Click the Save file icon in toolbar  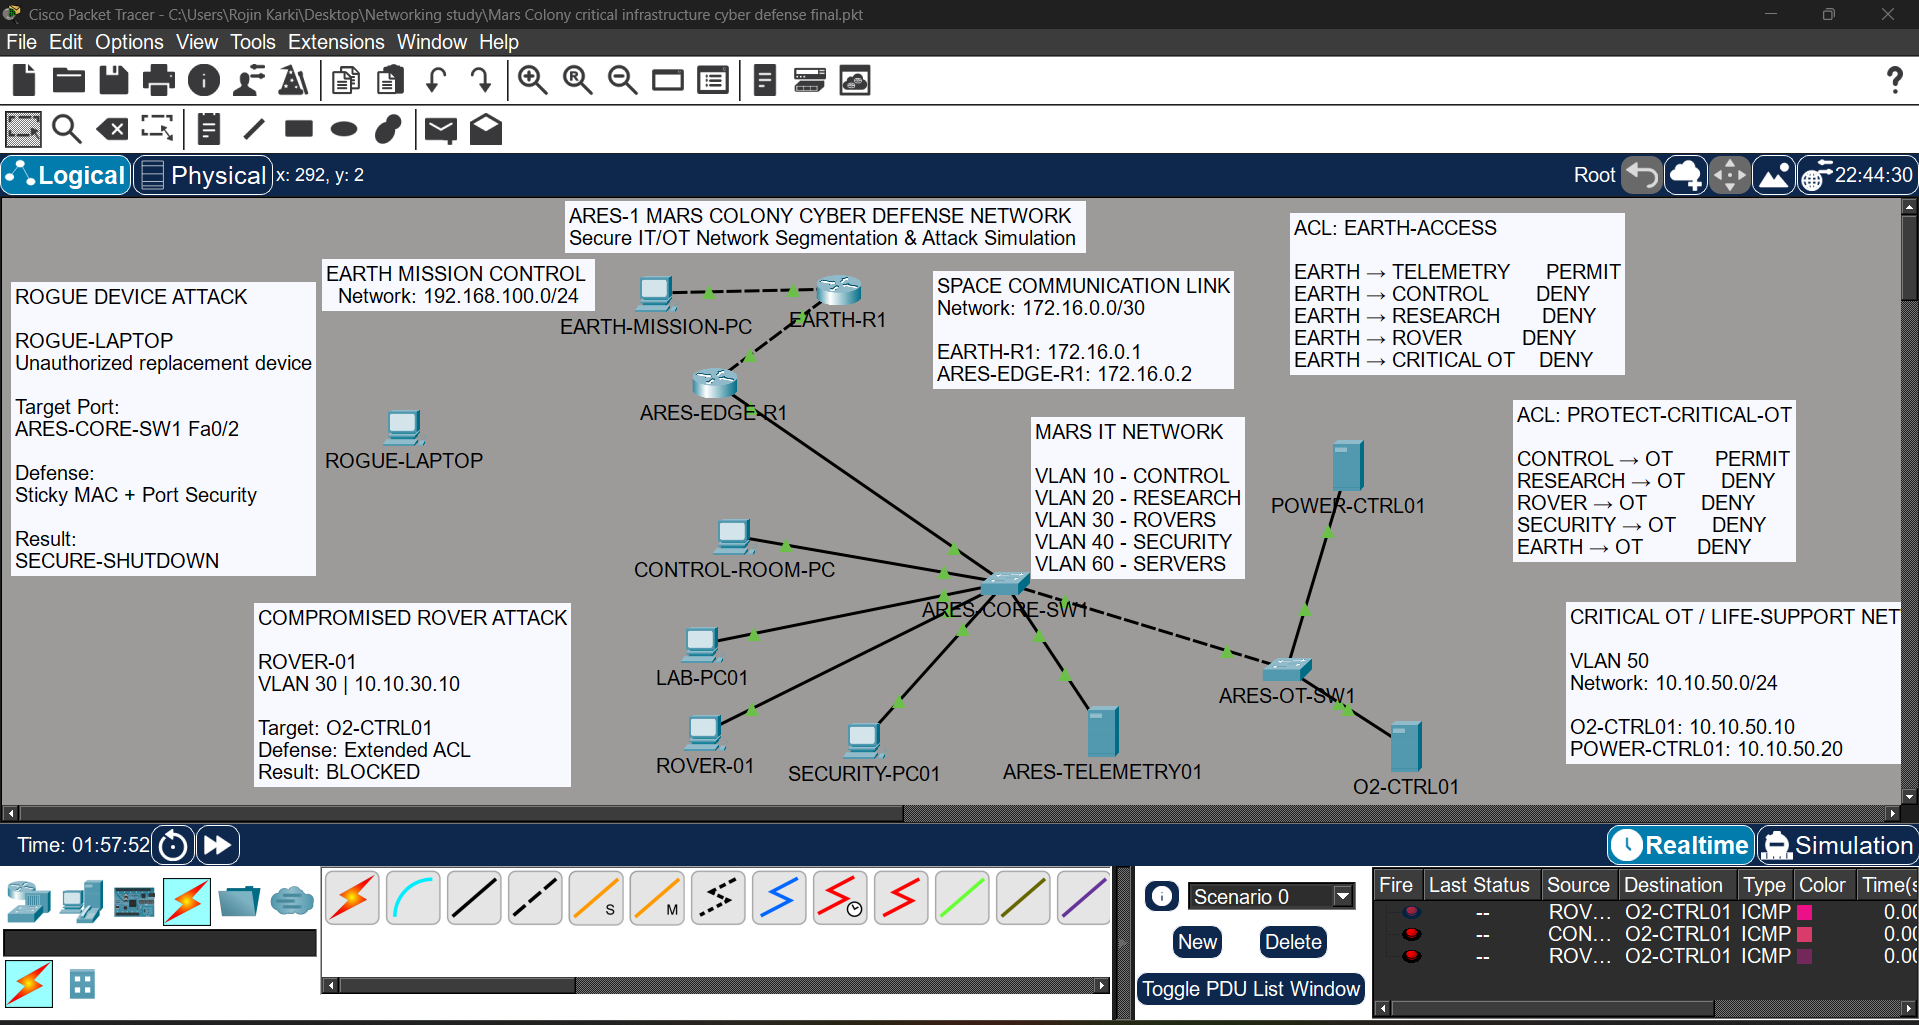(x=113, y=80)
